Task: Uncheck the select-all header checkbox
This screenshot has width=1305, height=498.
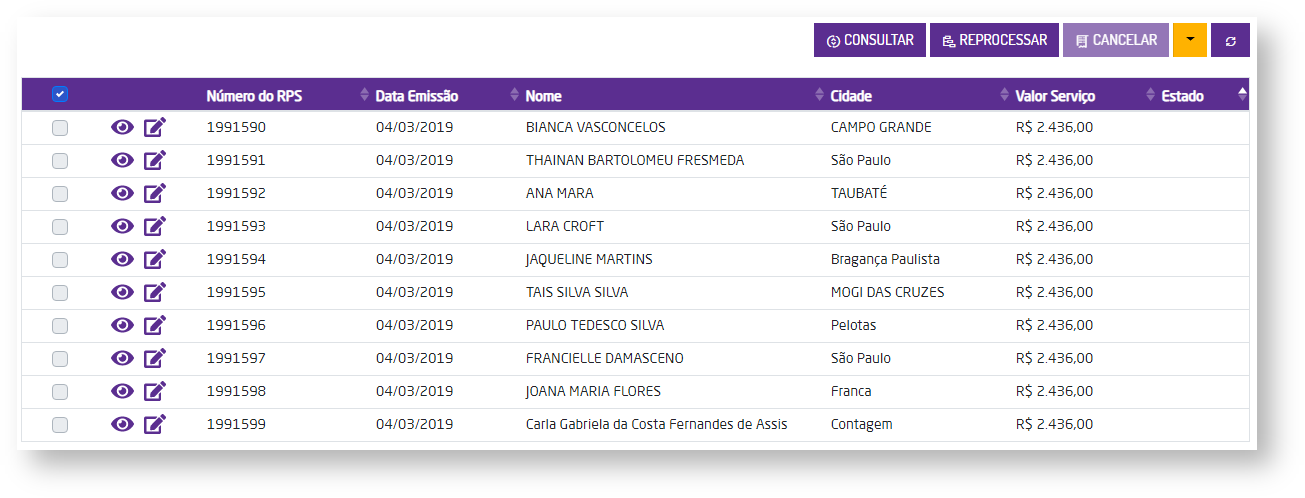Action: coord(60,94)
